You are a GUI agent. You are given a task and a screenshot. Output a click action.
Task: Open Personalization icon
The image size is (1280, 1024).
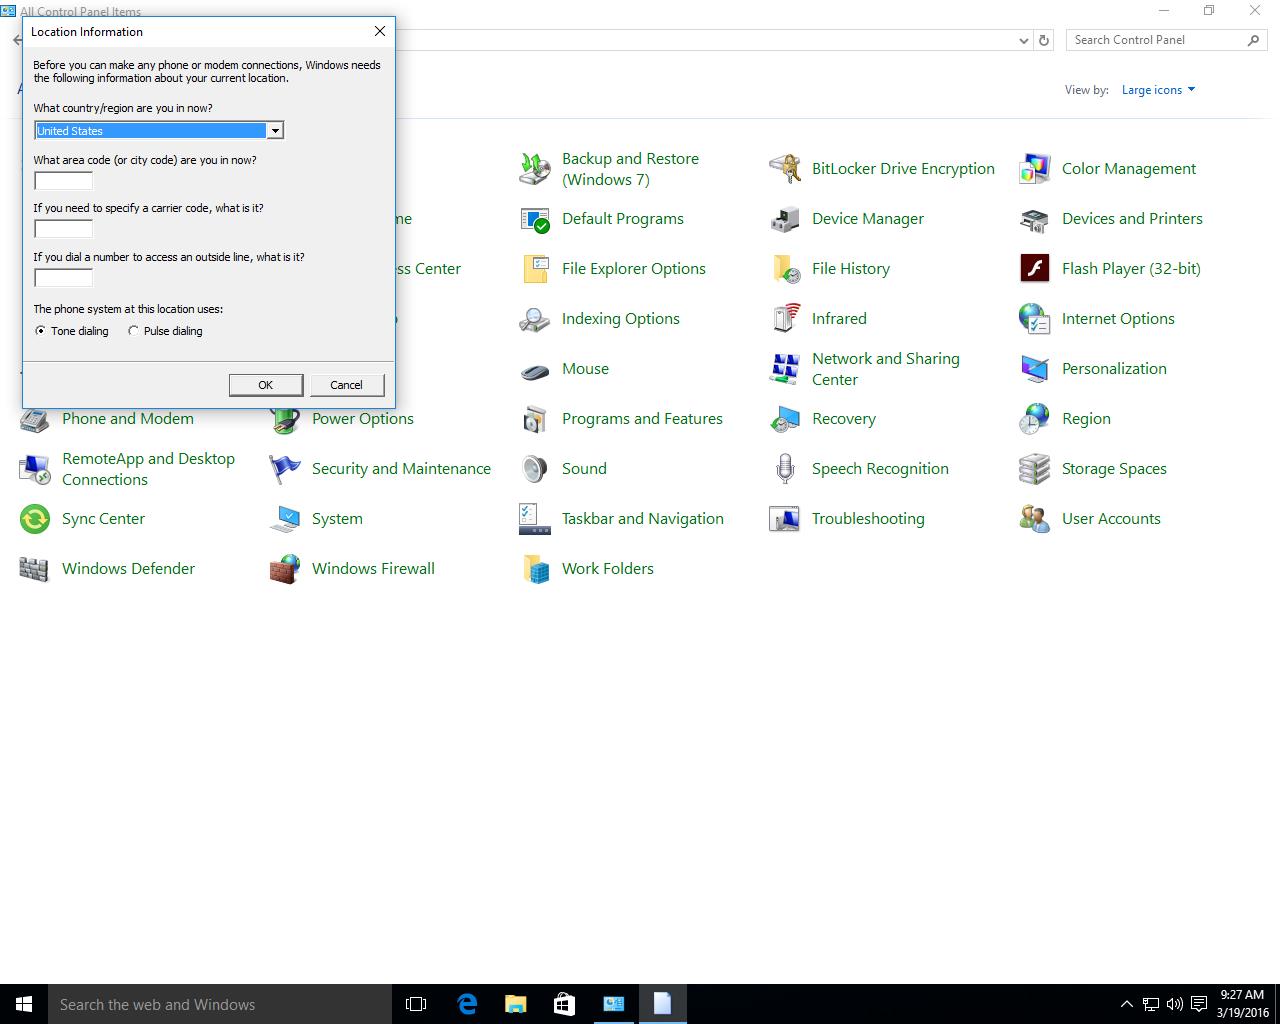[1035, 369]
